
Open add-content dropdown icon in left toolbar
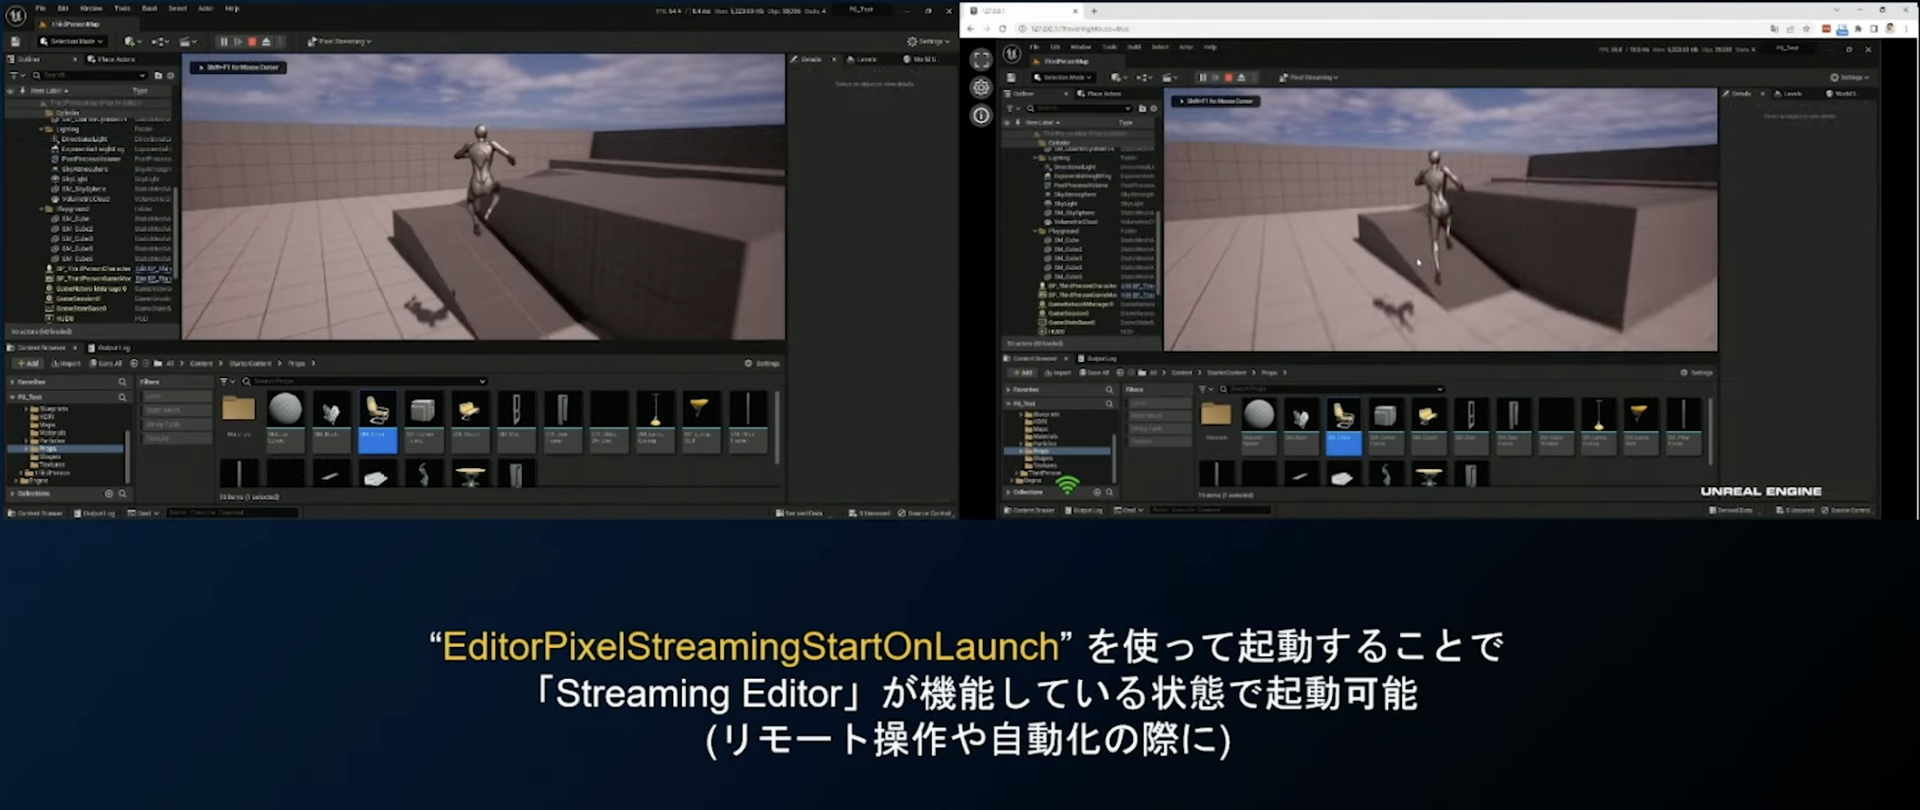click(x=132, y=41)
